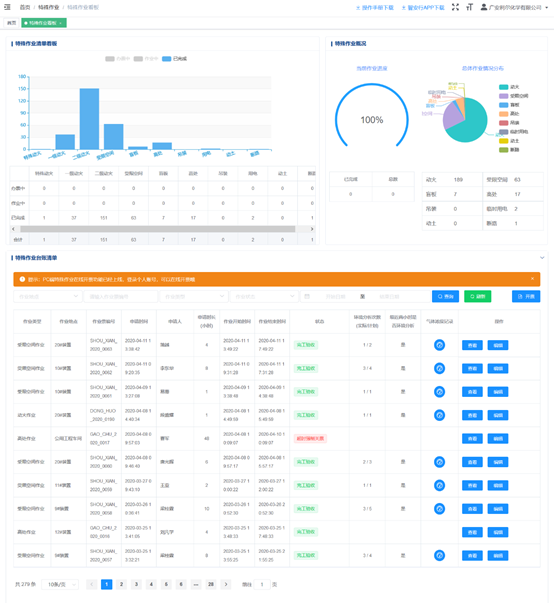
Task: Click the view button for GAO_CHU_2020_0016
Action: (x=472, y=532)
